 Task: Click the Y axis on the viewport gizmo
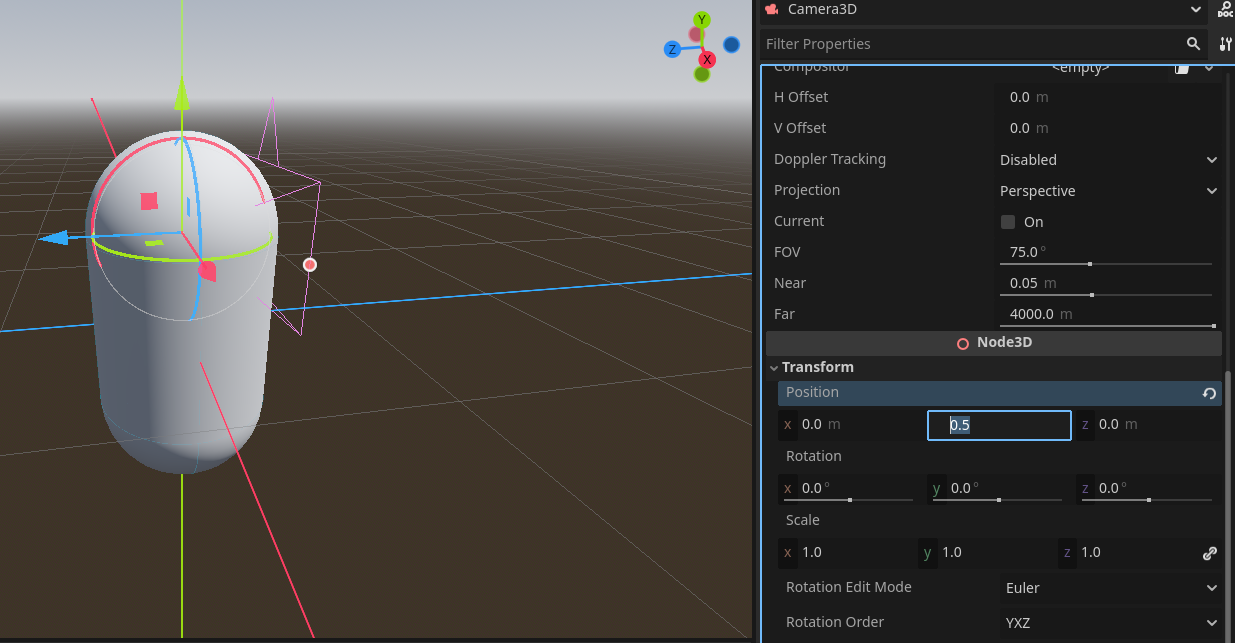coord(700,19)
